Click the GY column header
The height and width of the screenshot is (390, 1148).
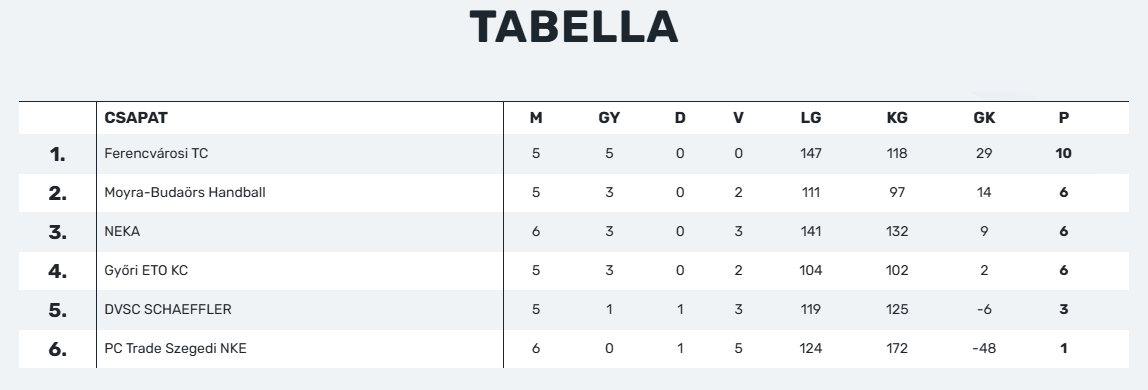(609, 118)
